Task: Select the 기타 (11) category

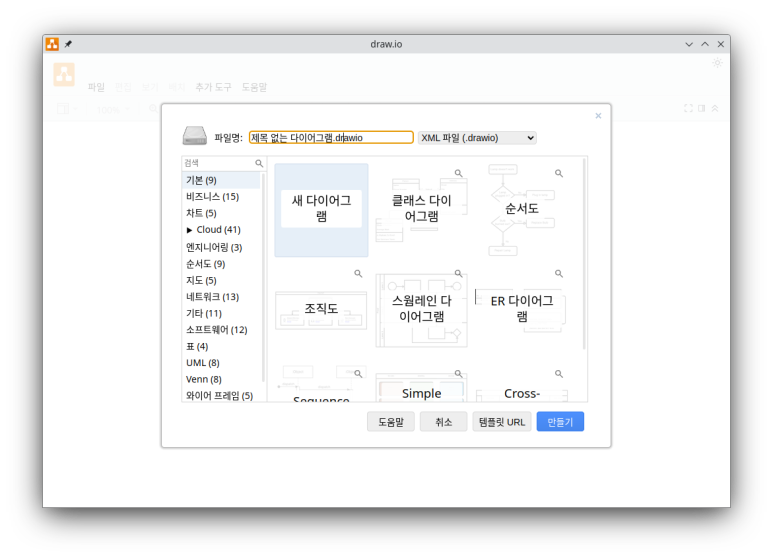Action: click(221, 314)
